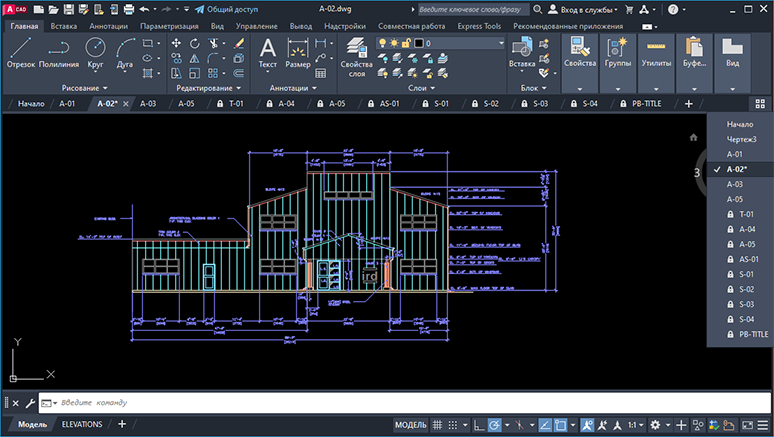
Task: Open the layer dropdown showing 0
Action: coord(441,43)
